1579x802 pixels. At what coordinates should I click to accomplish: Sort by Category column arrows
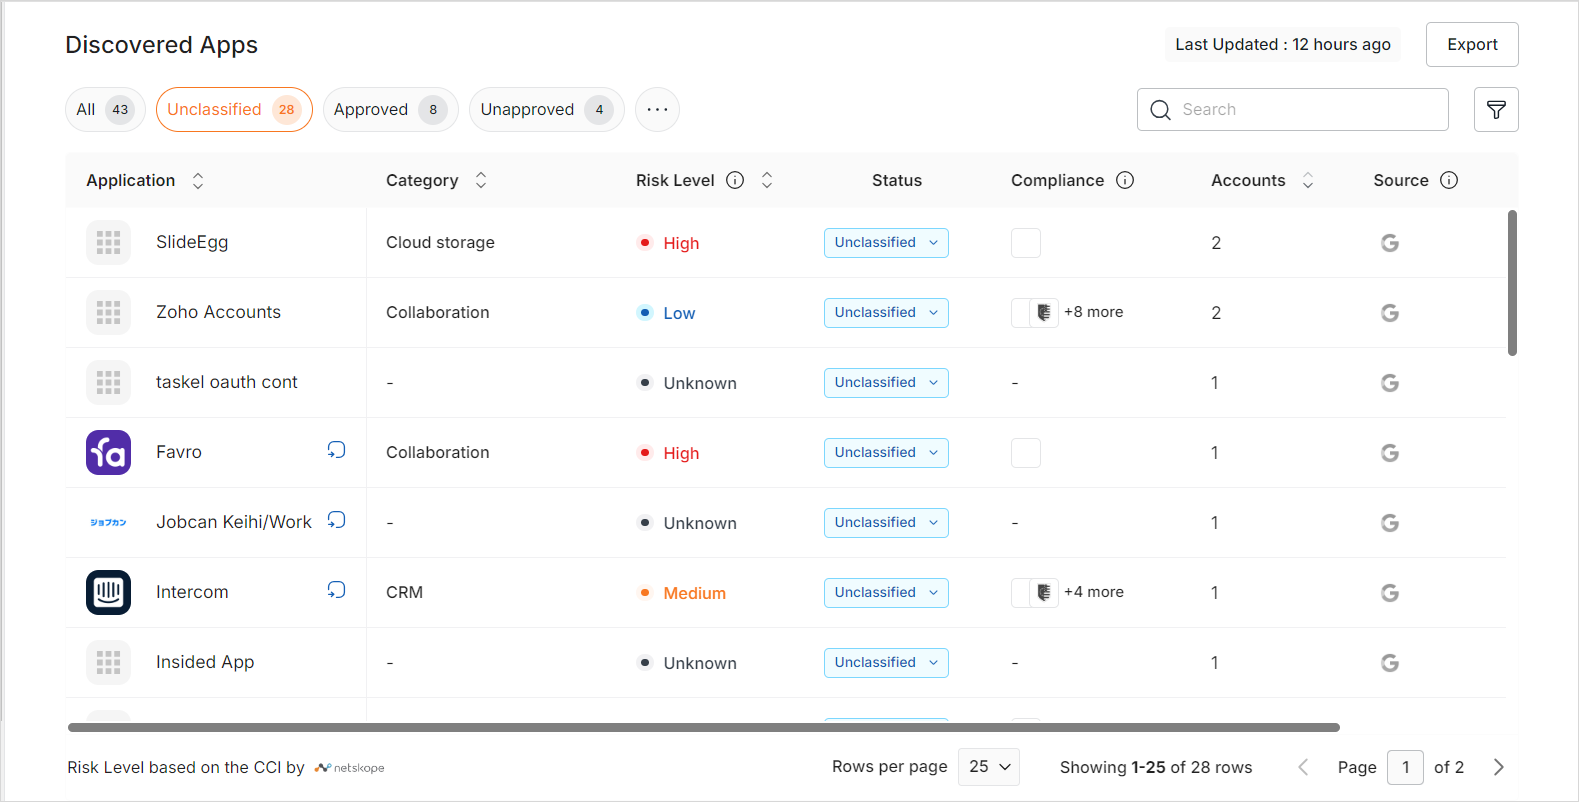click(481, 180)
